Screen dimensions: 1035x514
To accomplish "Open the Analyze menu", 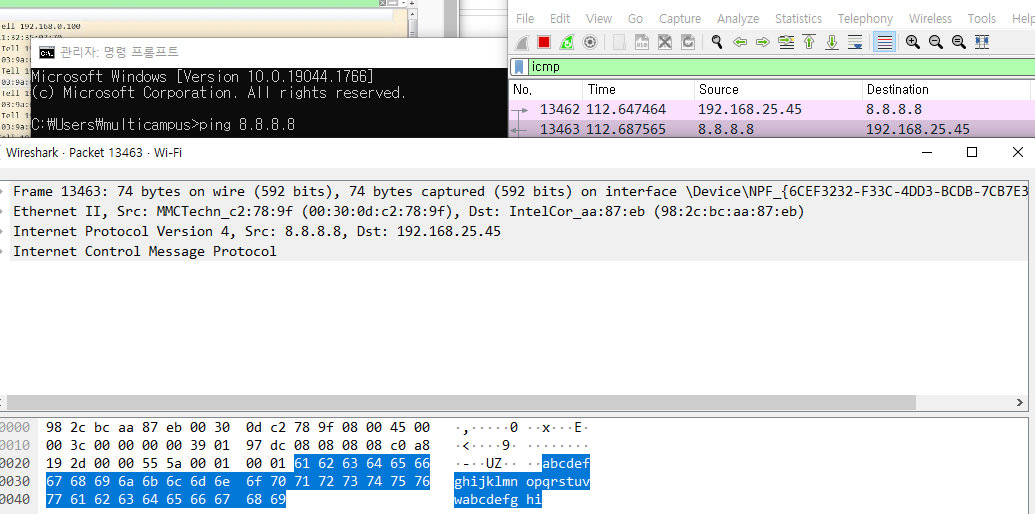I will [x=738, y=18].
